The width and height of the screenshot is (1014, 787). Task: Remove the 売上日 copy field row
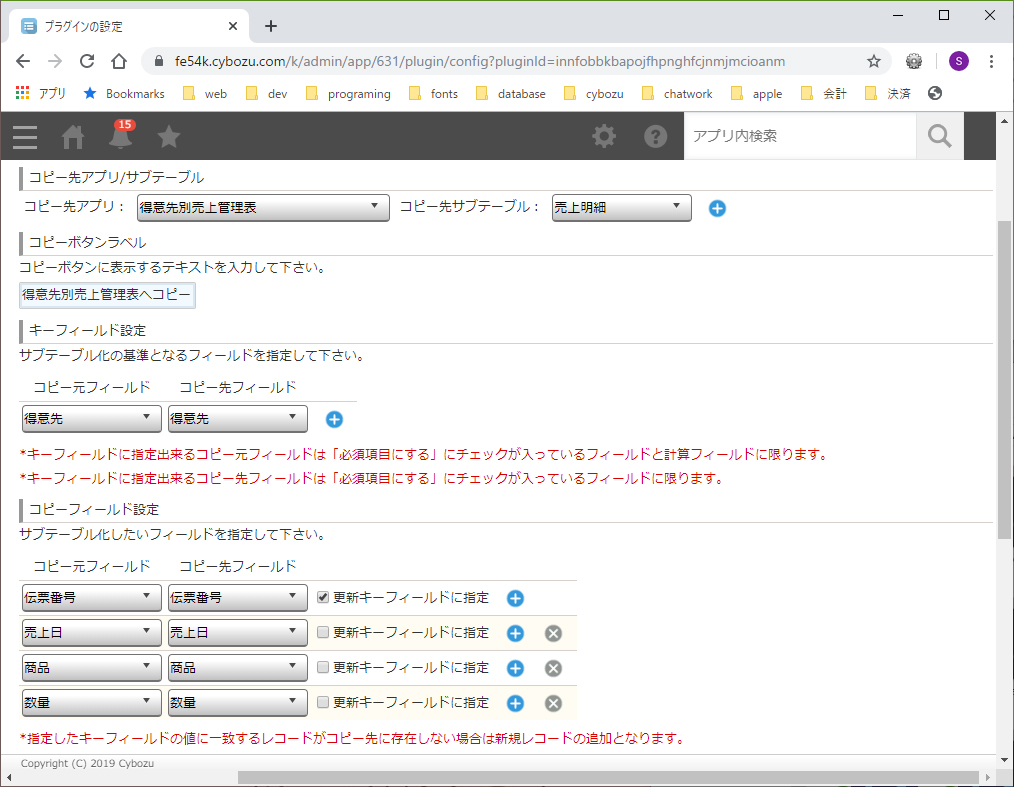click(554, 633)
